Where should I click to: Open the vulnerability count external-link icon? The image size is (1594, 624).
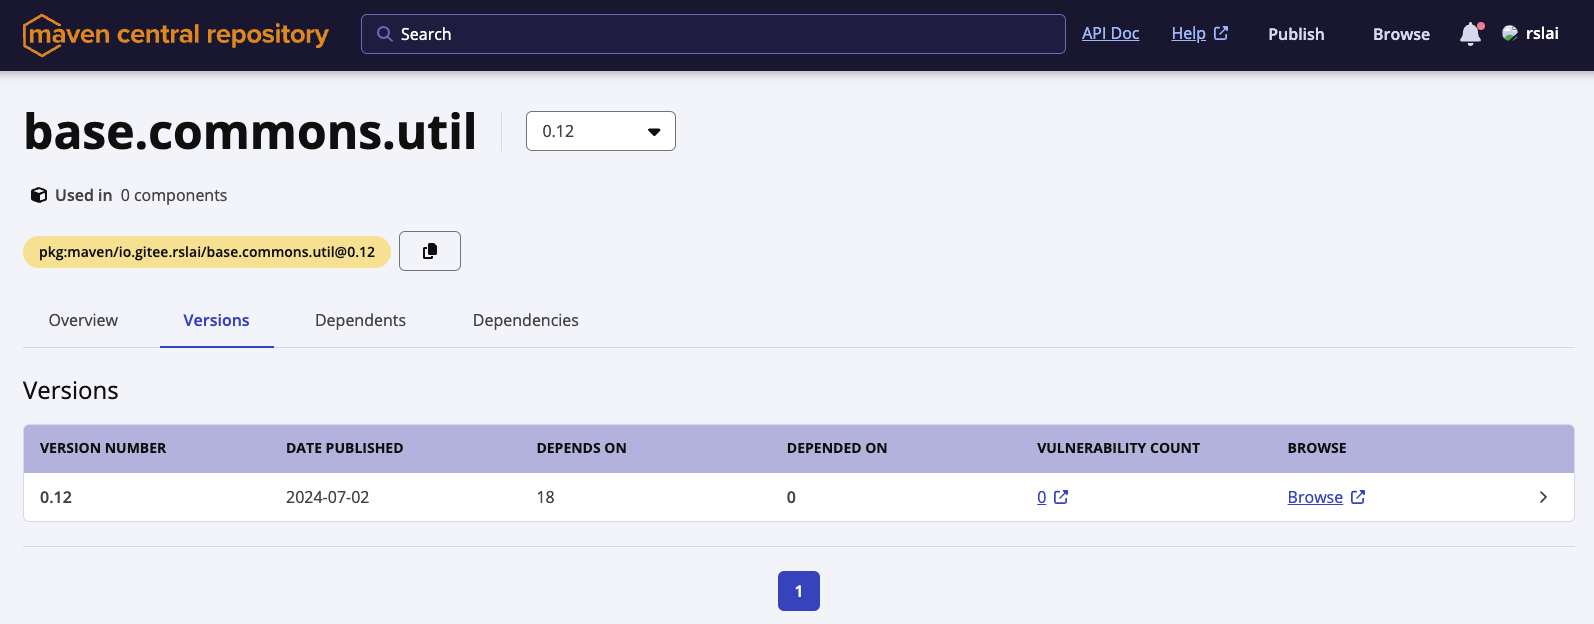(x=1061, y=497)
